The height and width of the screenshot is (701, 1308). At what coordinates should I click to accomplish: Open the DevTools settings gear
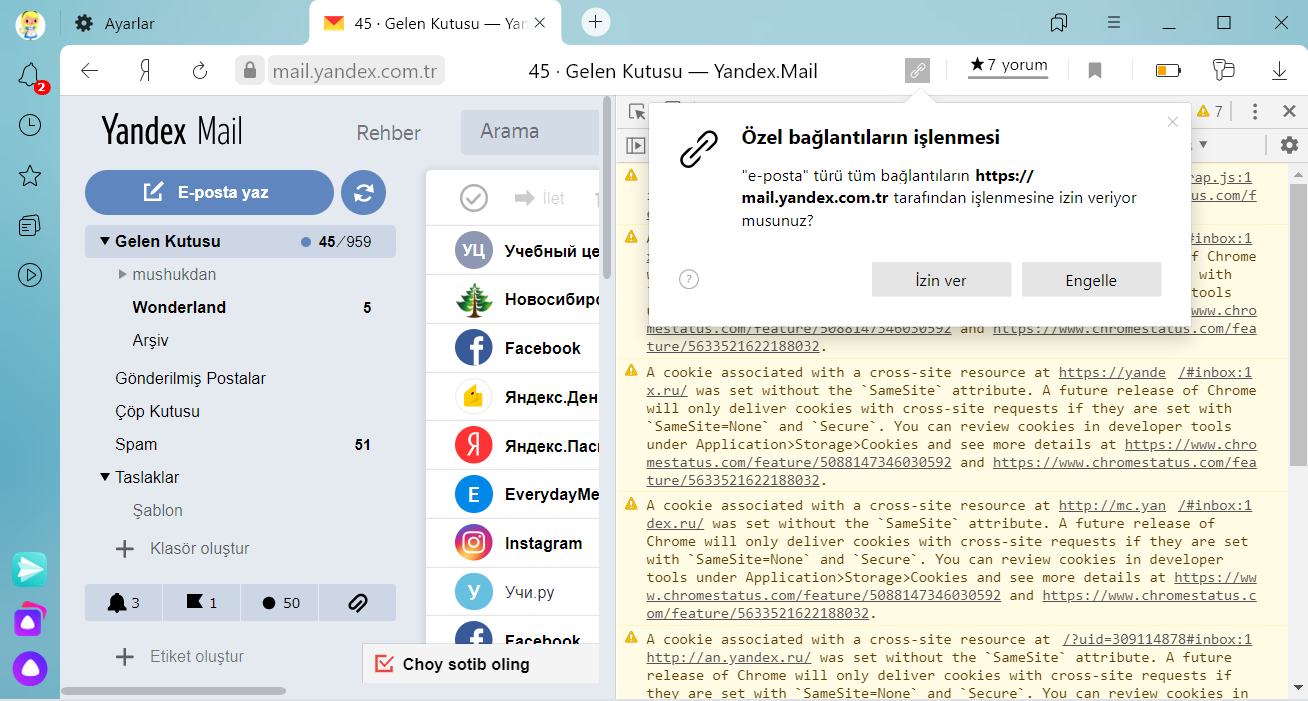pos(1289,145)
